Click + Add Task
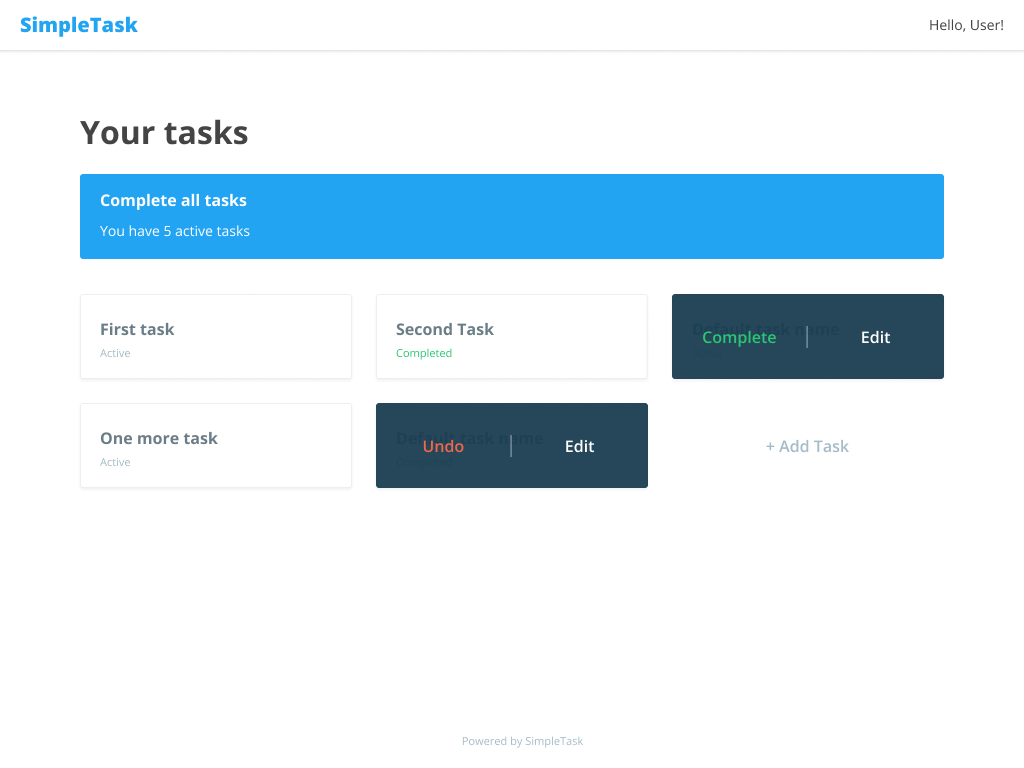This screenshot has height=768, width=1024. tap(807, 446)
